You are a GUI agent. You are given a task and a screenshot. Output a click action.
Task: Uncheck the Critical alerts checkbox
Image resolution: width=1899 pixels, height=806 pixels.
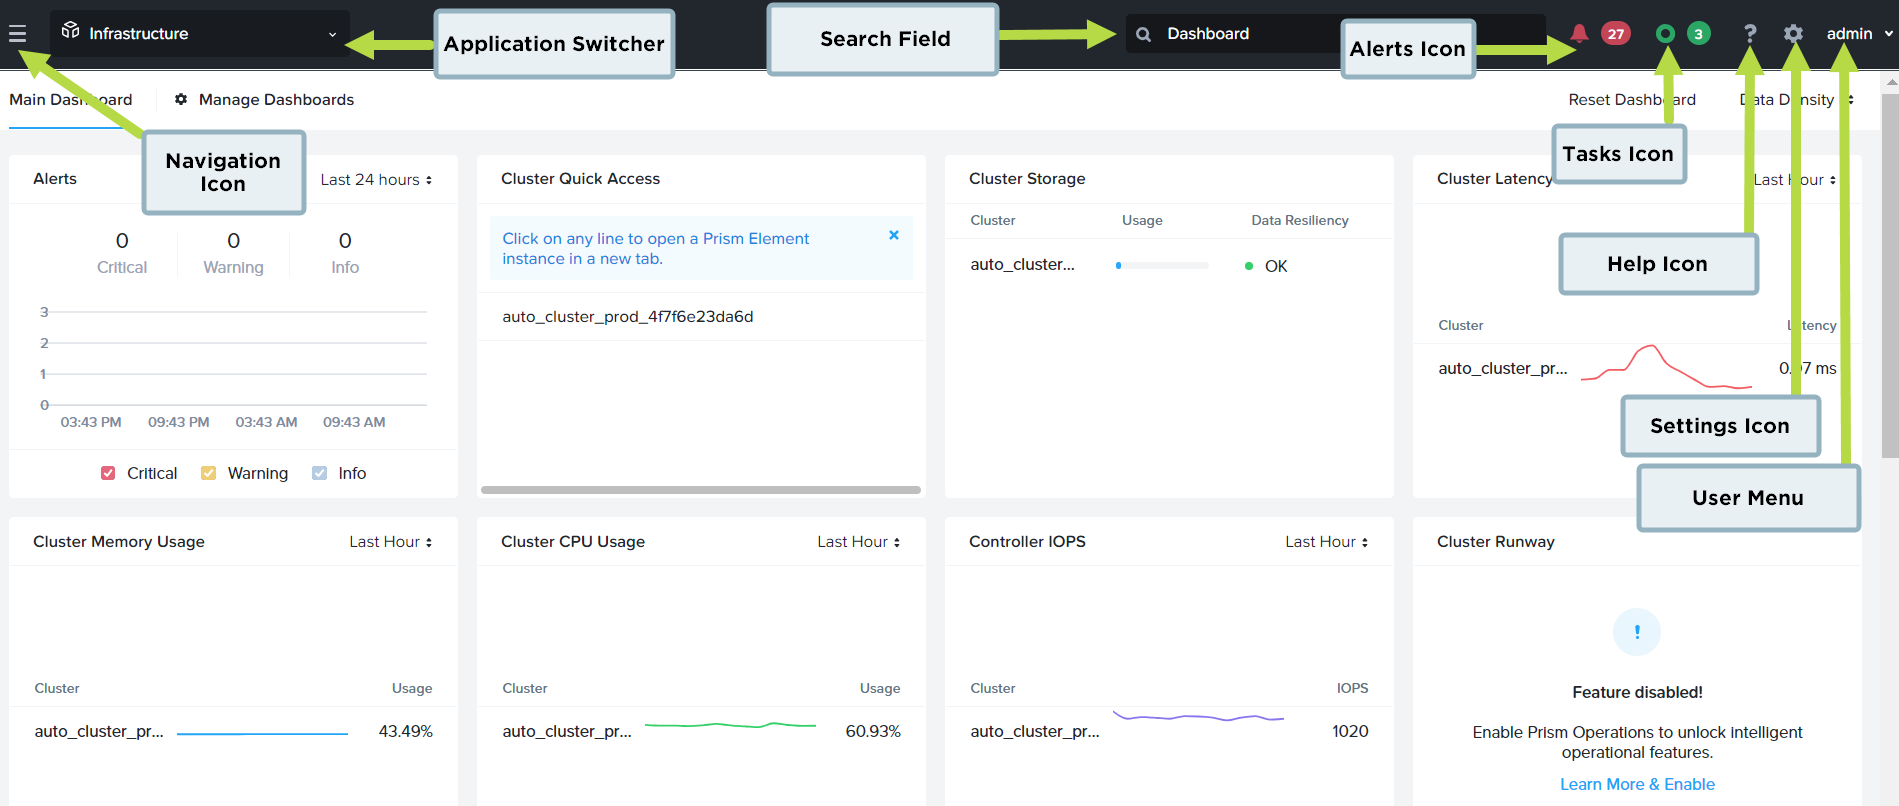coord(108,473)
